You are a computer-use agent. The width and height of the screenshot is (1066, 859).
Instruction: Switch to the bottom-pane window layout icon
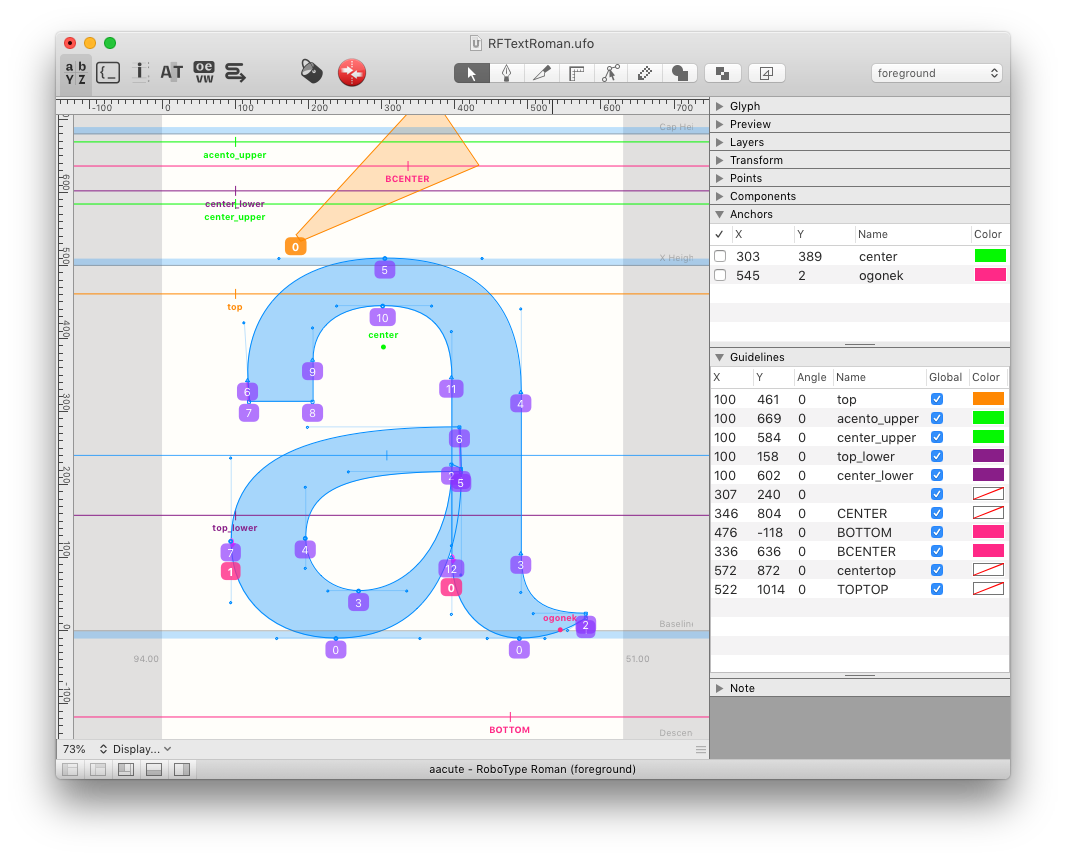pos(154,769)
